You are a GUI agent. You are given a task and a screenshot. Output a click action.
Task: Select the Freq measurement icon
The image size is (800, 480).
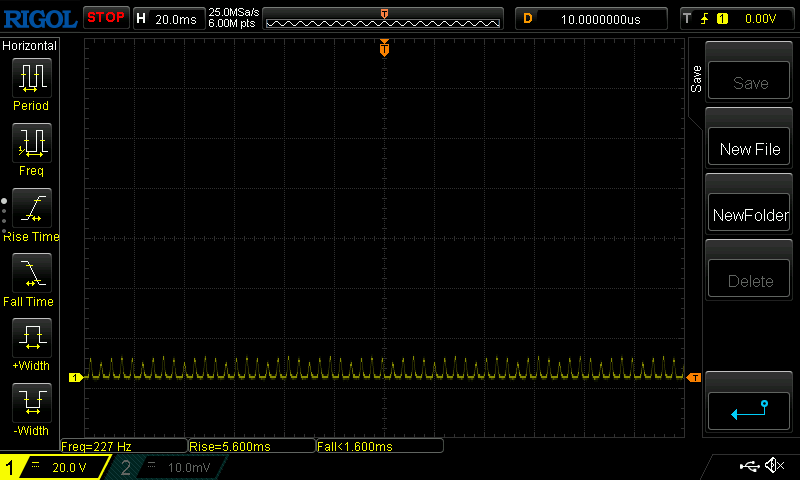coord(30,142)
